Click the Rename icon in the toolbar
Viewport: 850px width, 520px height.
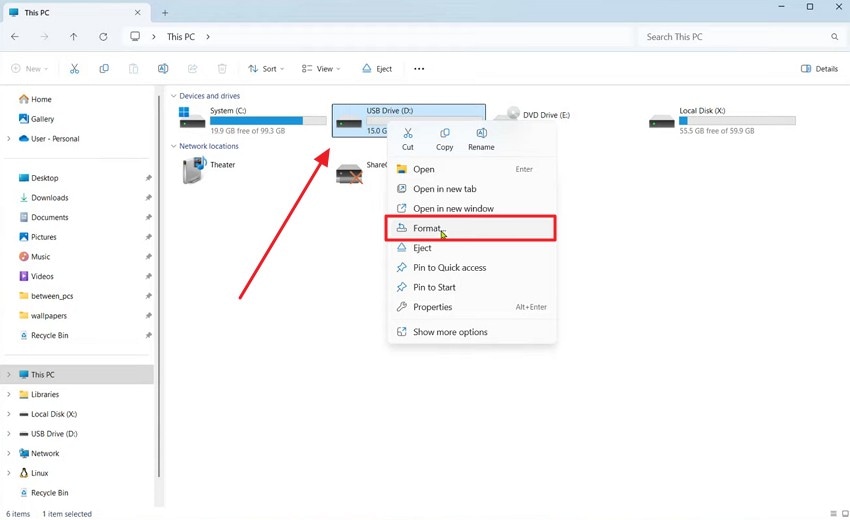tap(163, 69)
